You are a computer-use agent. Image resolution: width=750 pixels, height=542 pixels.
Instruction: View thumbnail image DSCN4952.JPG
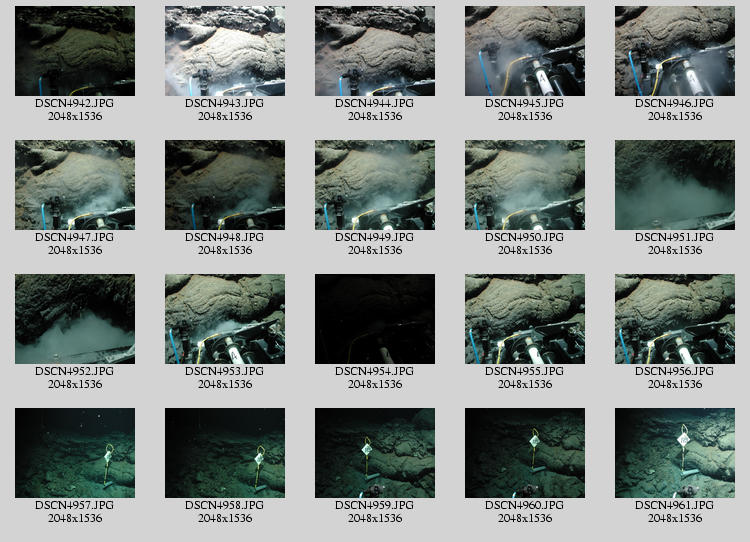coord(75,319)
